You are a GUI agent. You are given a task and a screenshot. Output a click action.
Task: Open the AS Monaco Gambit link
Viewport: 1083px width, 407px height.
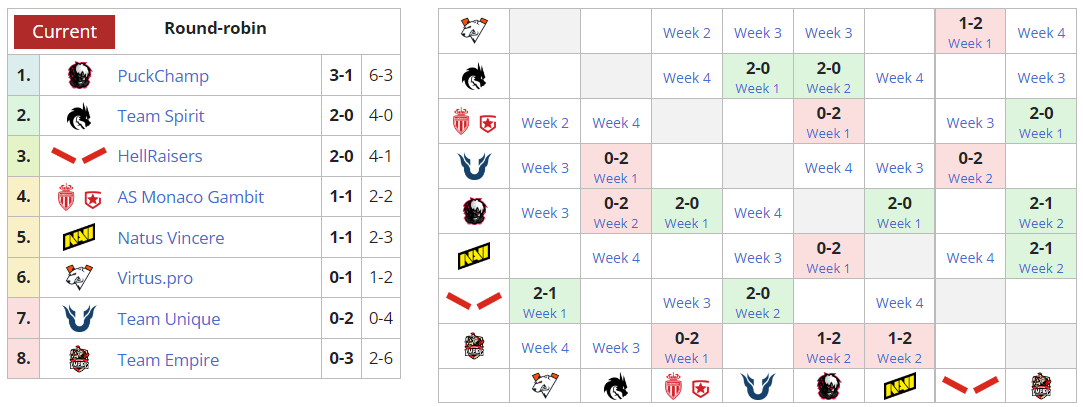pos(191,197)
